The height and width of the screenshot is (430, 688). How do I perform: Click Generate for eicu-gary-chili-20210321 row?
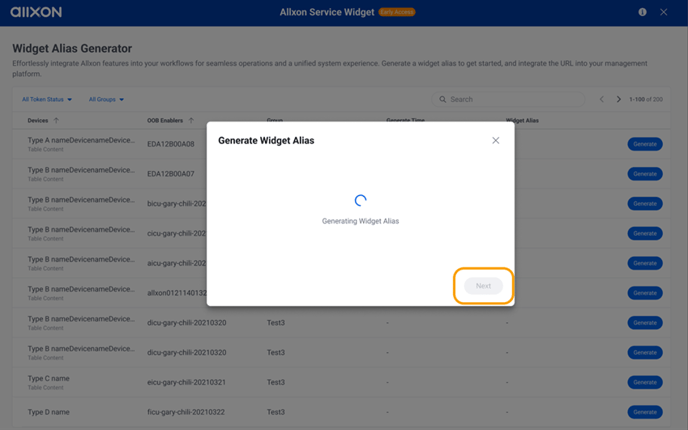click(x=645, y=382)
